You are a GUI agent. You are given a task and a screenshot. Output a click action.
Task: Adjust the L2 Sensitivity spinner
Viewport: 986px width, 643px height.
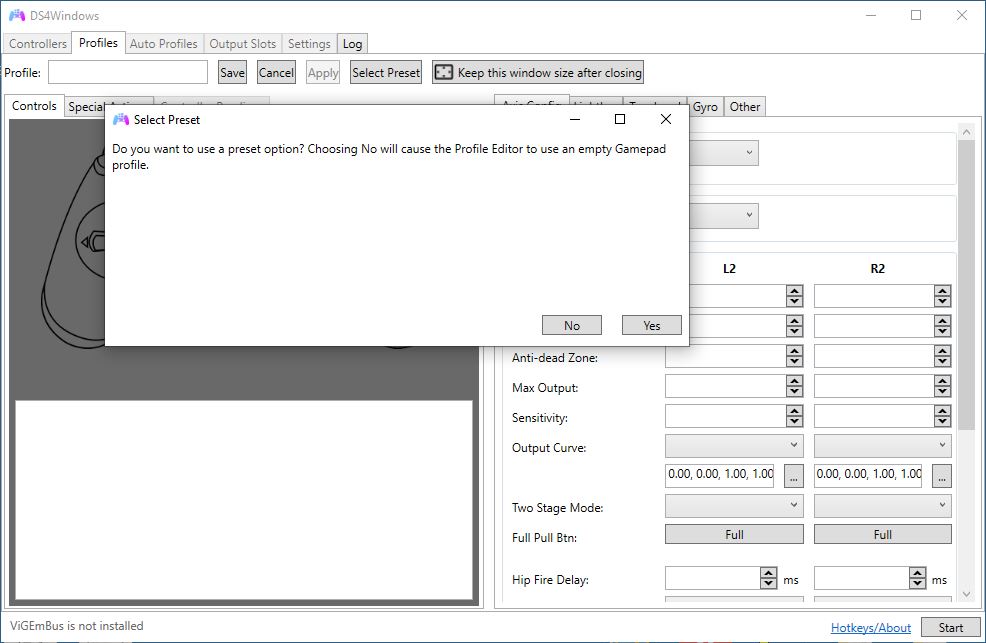(x=794, y=415)
